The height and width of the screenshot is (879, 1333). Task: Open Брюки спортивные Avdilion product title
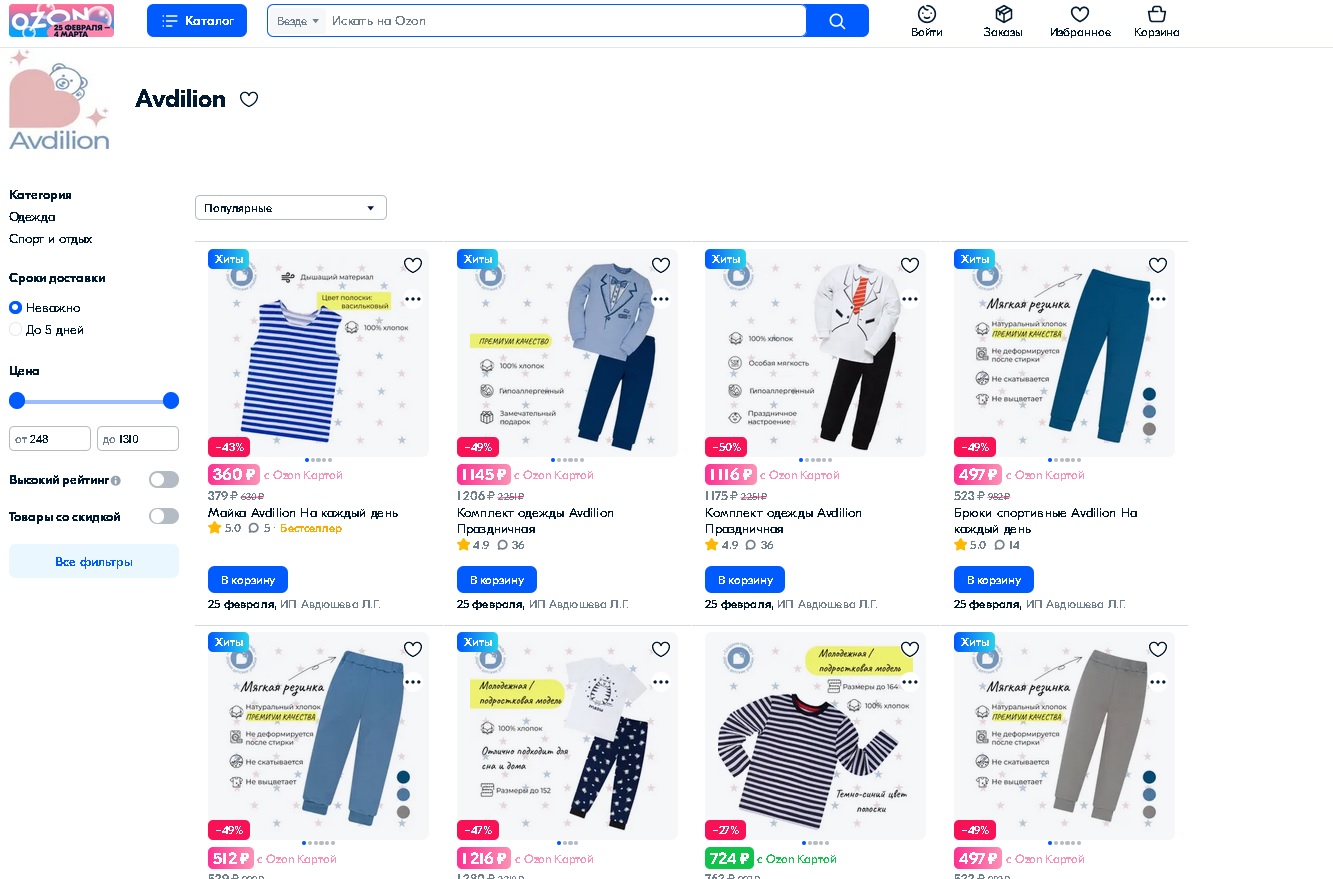click(1046, 521)
